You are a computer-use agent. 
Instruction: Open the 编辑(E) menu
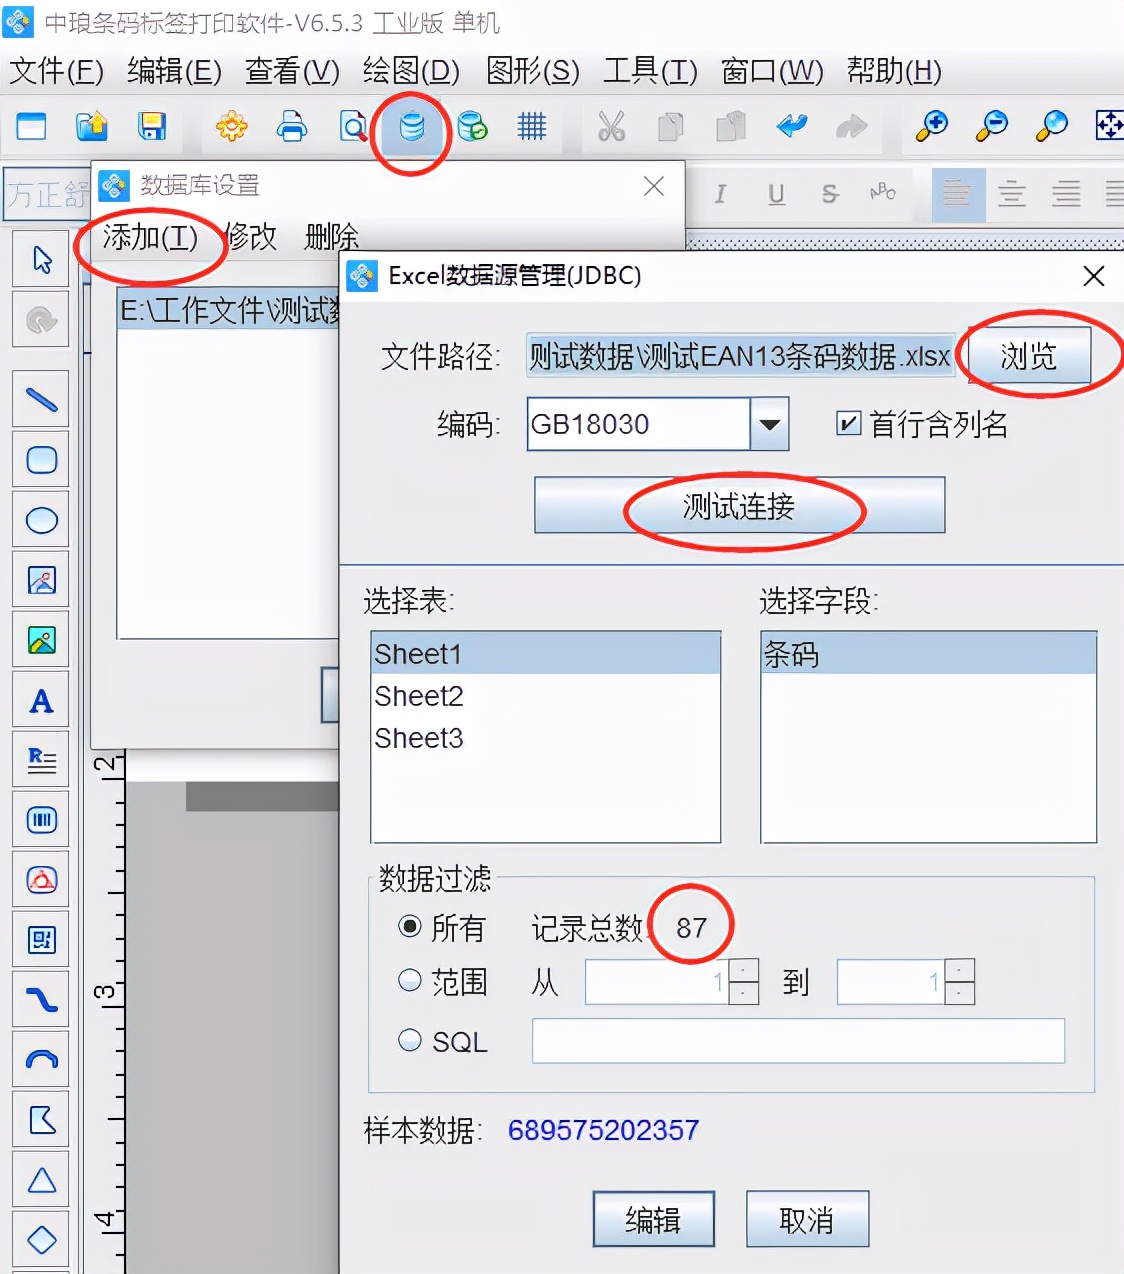click(x=174, y=71)
